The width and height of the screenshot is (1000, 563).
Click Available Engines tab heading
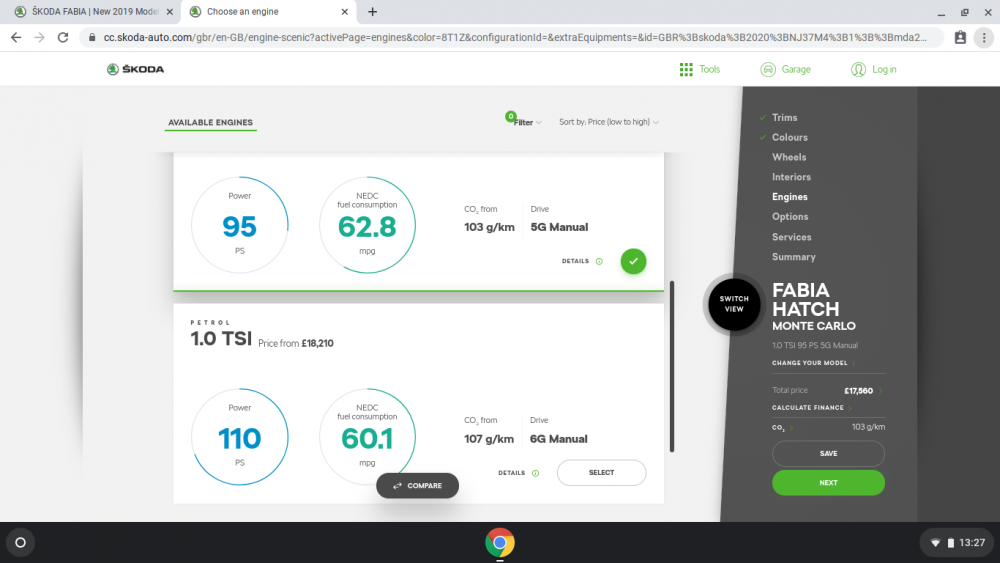[210, 122]
